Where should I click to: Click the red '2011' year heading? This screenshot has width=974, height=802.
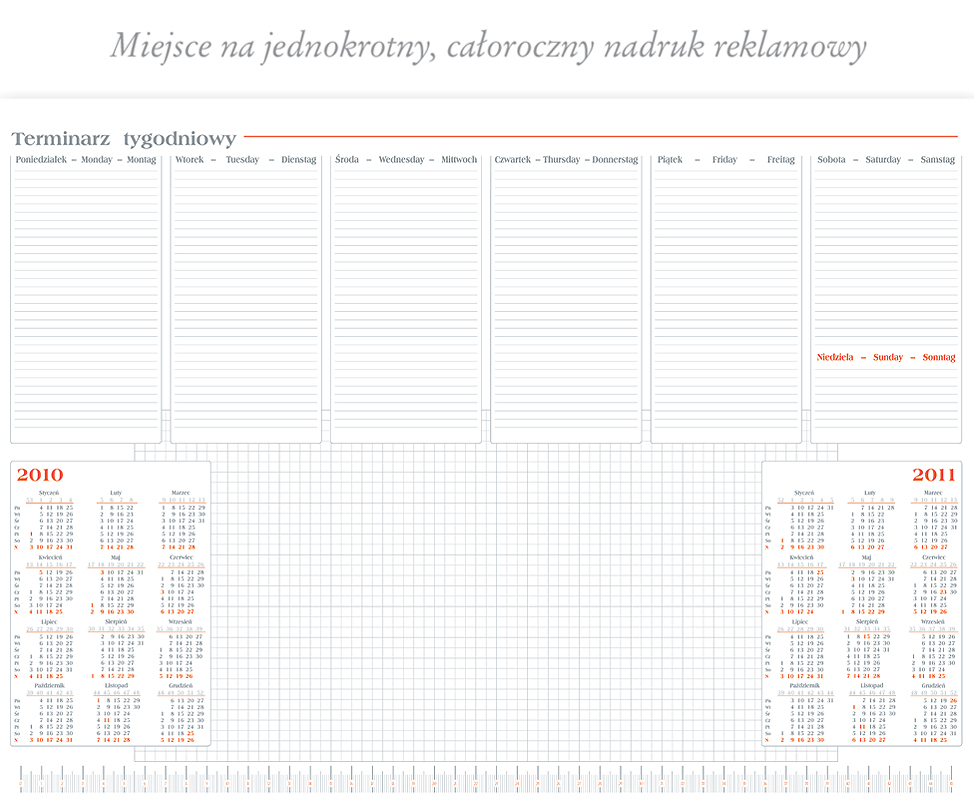click(x=934, y=475)
